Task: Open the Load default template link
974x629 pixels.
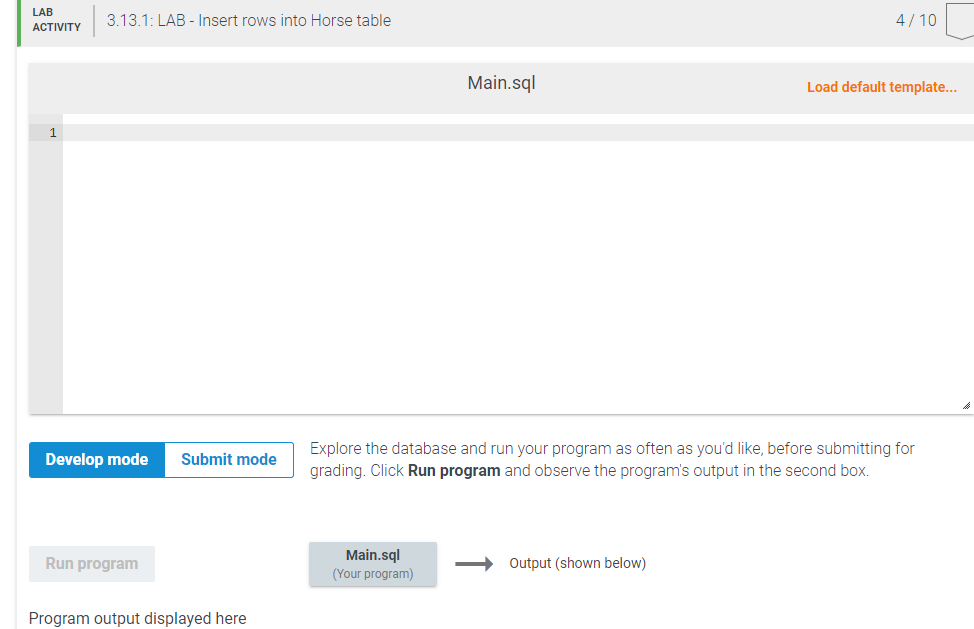Action: coord(881,87)
